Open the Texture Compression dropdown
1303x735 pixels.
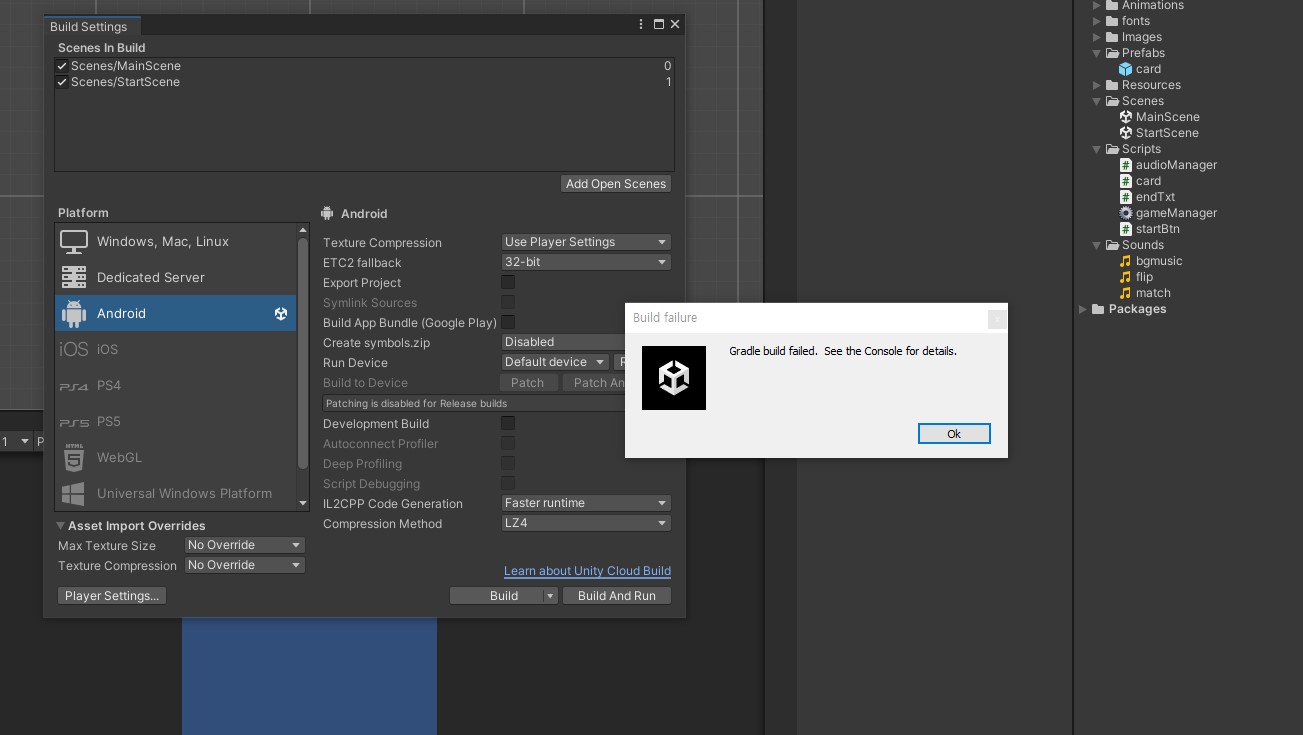[585, 242]
